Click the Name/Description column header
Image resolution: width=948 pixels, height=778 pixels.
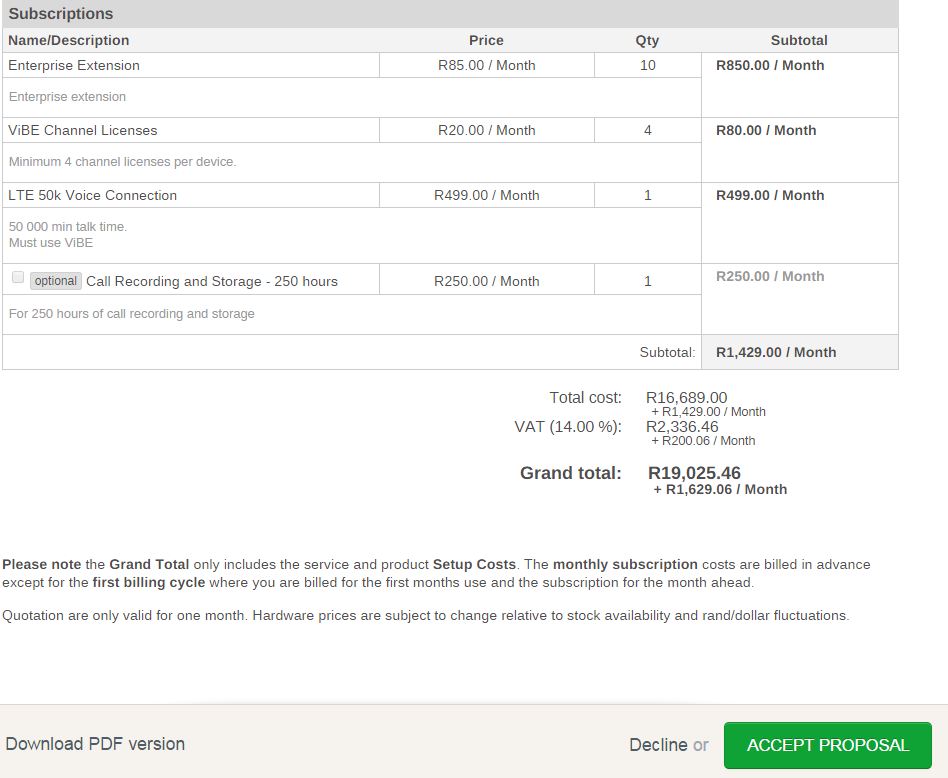69,40
